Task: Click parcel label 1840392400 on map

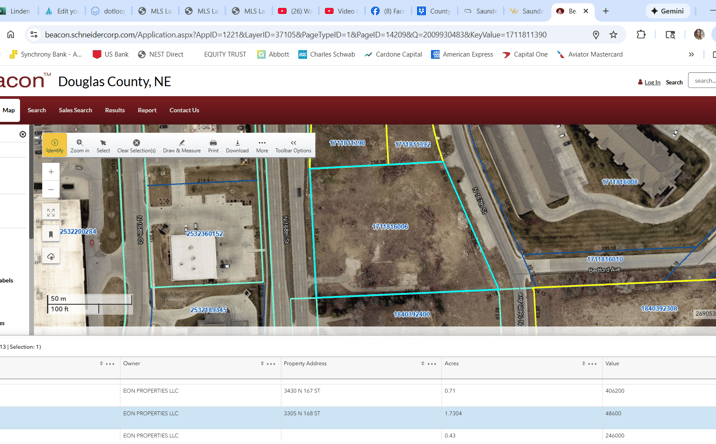Action: (412, 314)
